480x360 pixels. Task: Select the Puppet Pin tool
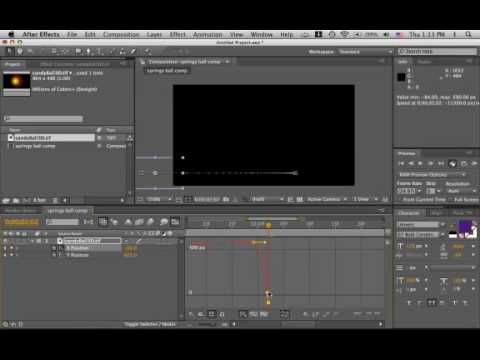[148, 51]
